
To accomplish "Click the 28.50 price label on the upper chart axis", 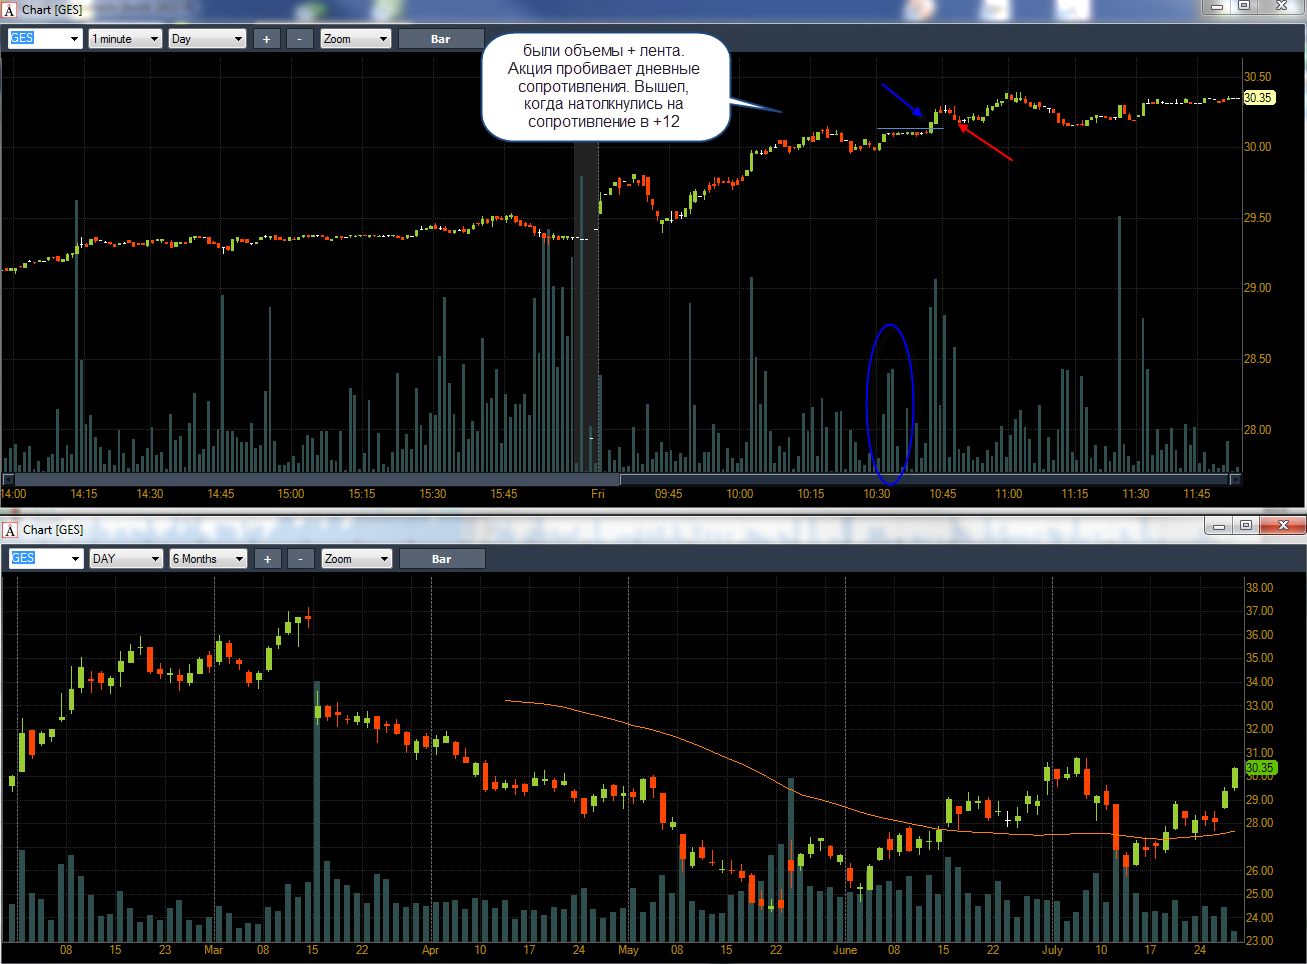I will click(x=1257, y=359).
